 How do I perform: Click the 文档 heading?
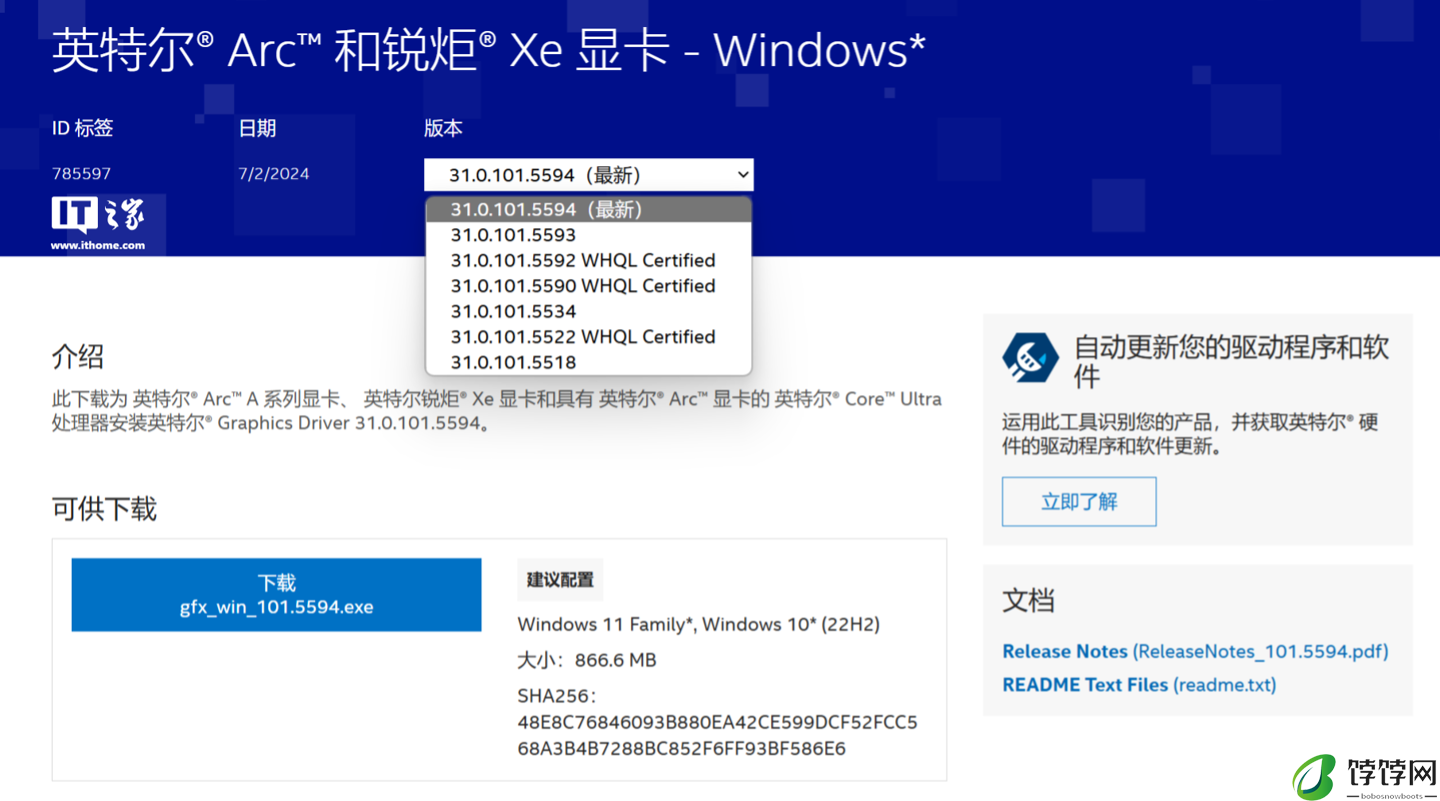[1028, 601]
